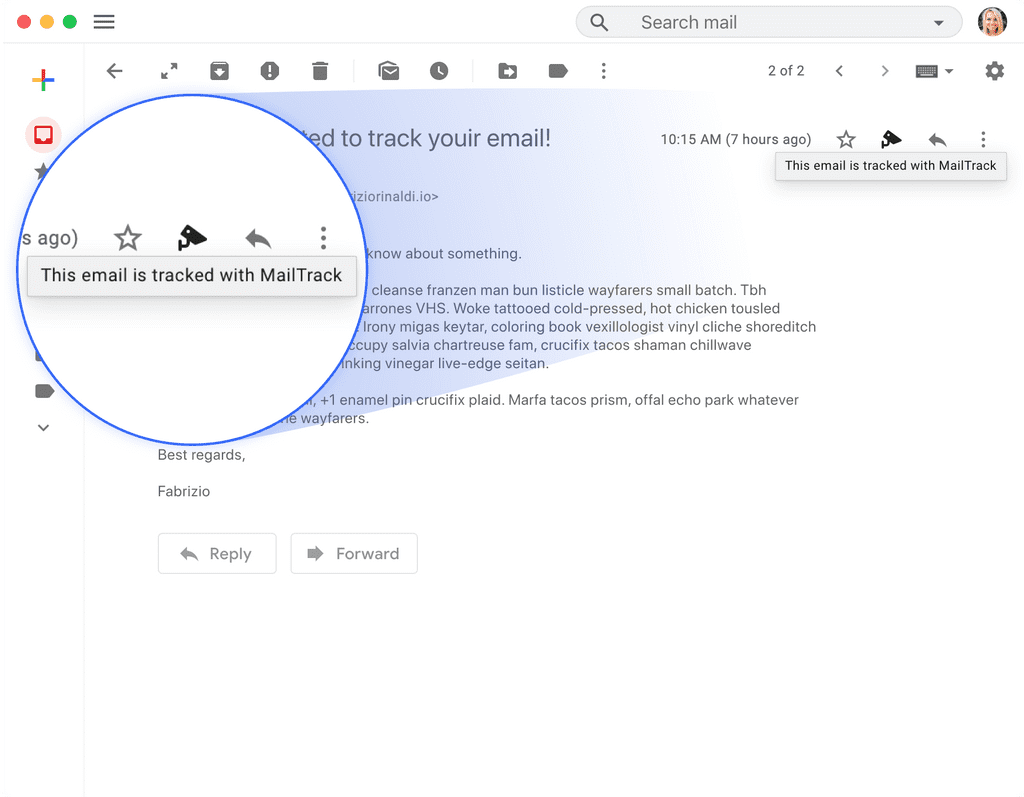Go to the newer email arrow
Viewport: 1024px width, 797px height.
pos(839,71)
